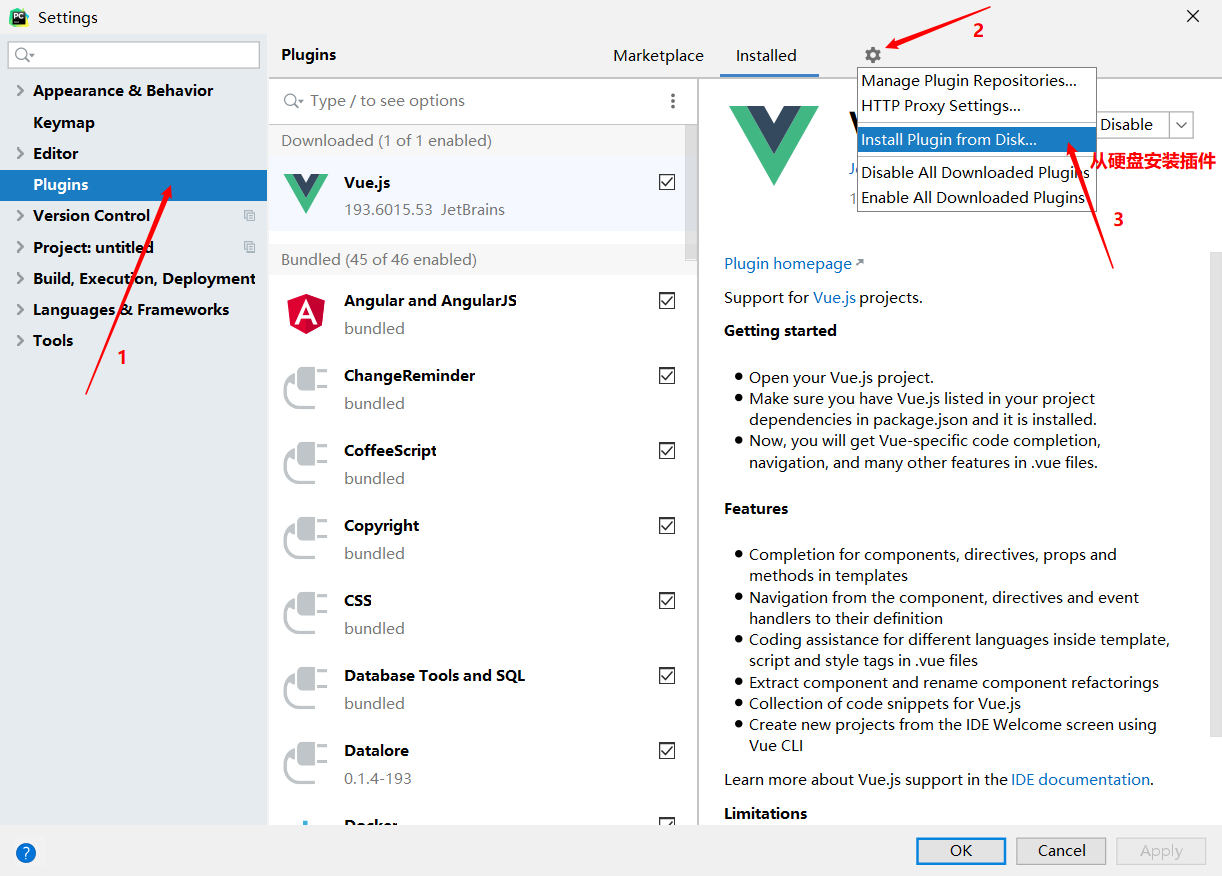The height and width of the screenshot is (876, 1222).
Task: Toggle the CoffeeScript plugin checkbox
Action: pos(667,450)
